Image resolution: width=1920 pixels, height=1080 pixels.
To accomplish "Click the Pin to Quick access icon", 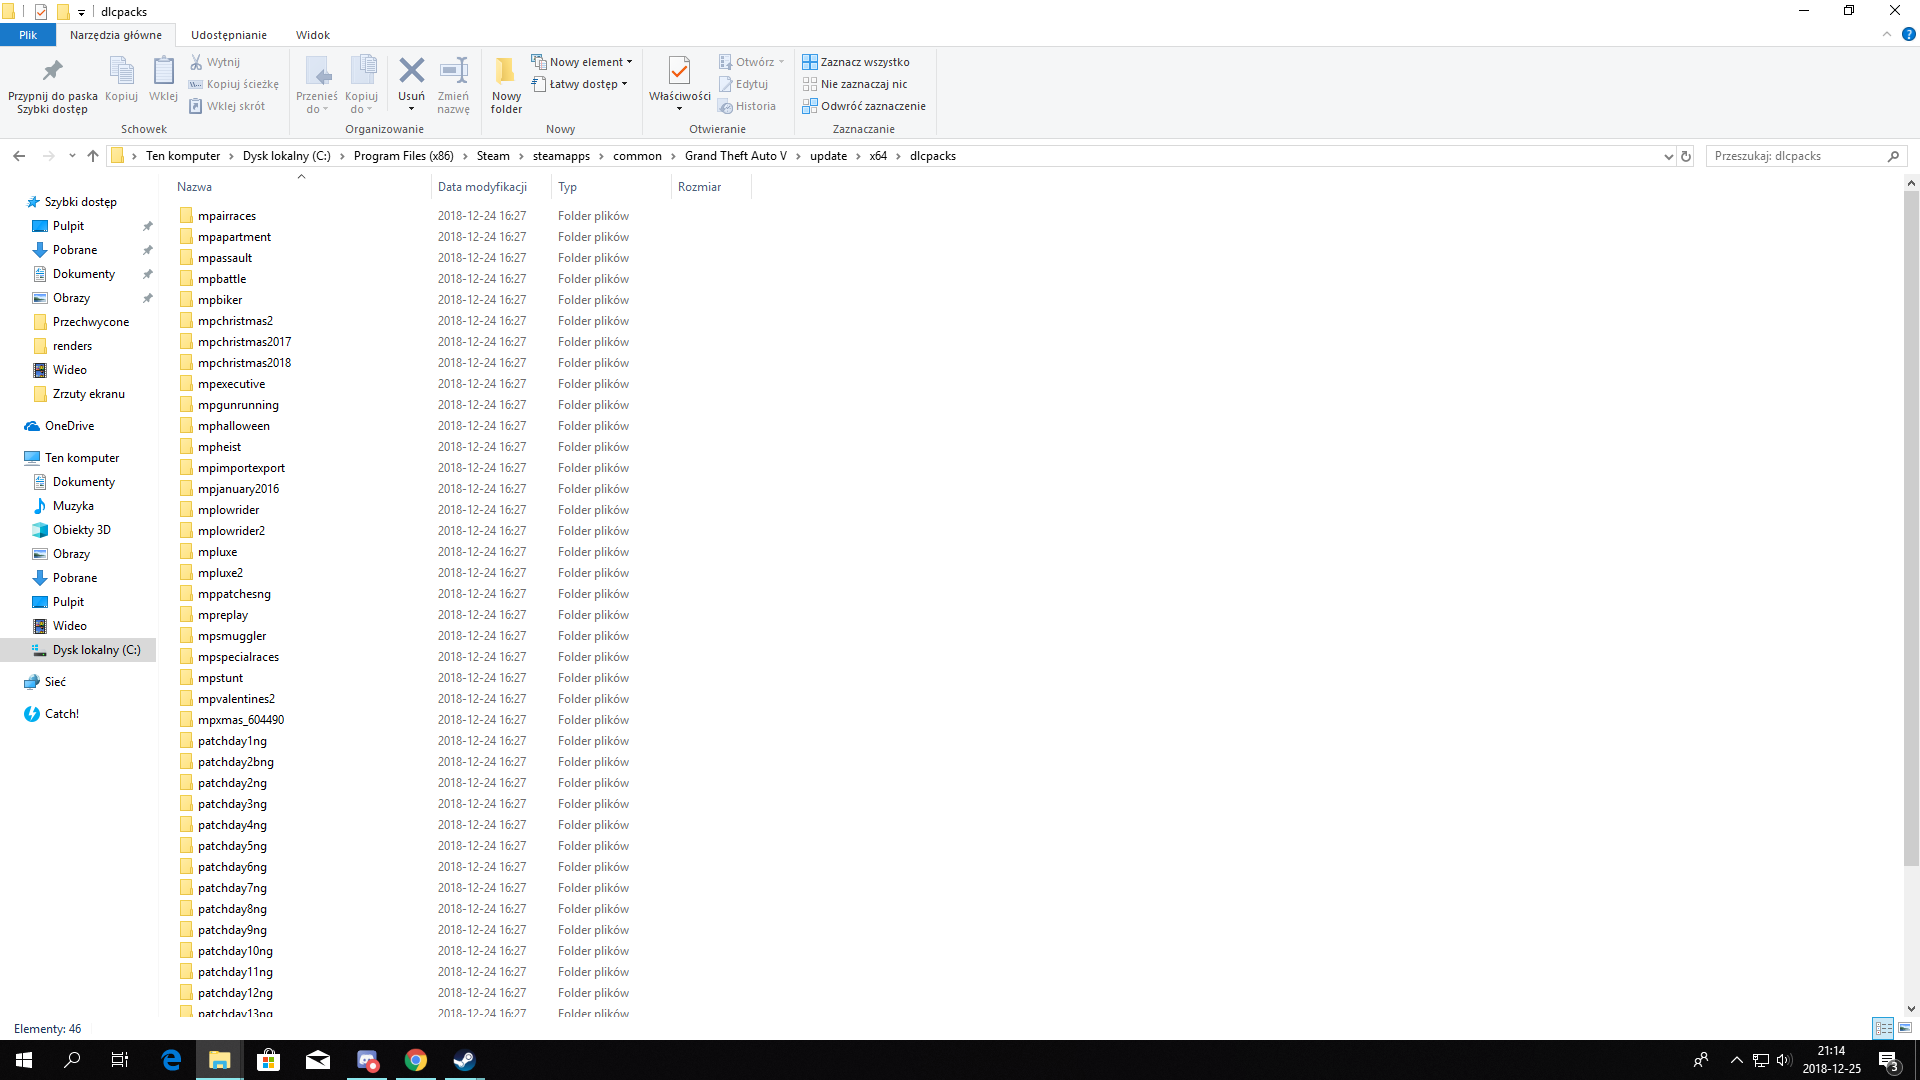I will pyautogui.click(x=52, y=71).
